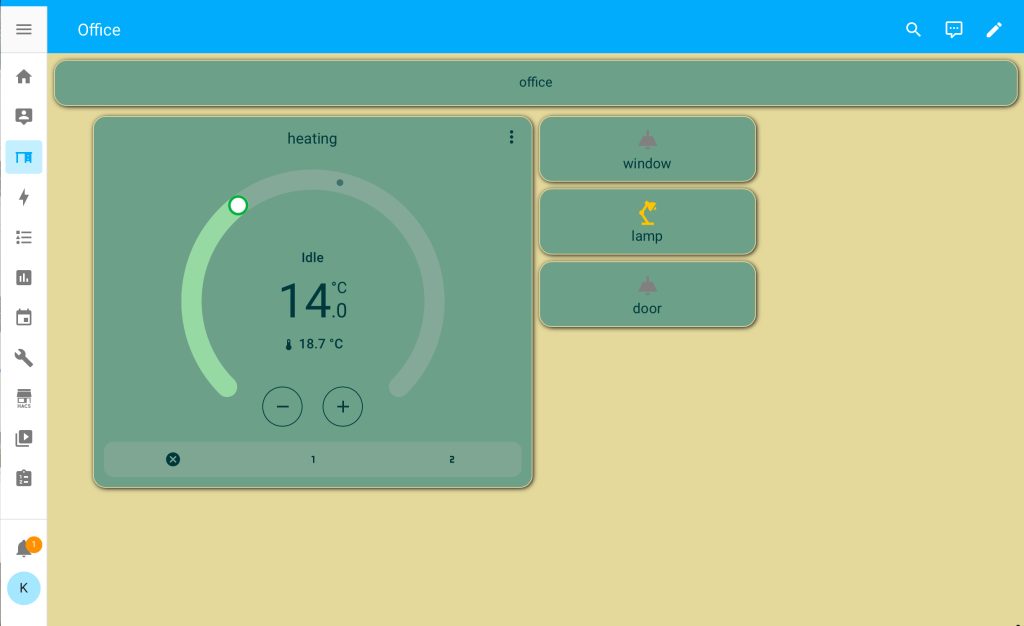Open the assistant chat icon in header
Screen dimensions: 1024x626
point(954,30)
